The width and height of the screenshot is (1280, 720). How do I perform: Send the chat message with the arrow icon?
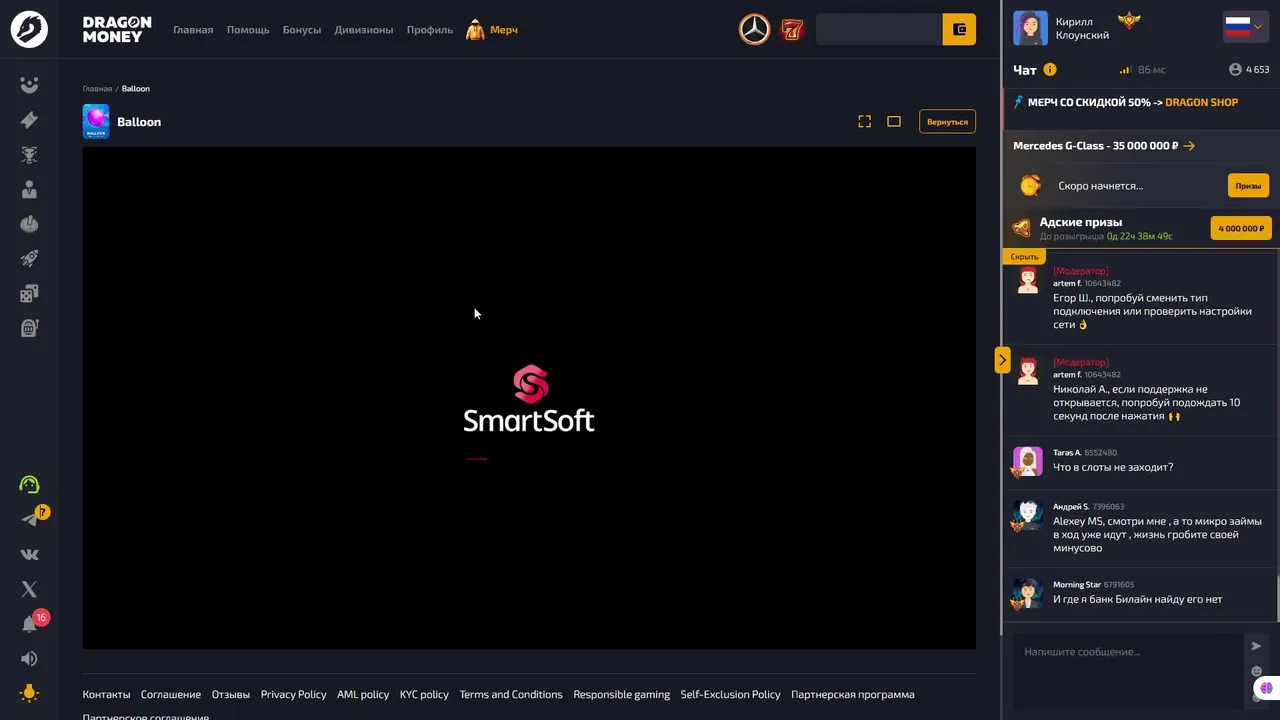click(x=1257, y=646)
